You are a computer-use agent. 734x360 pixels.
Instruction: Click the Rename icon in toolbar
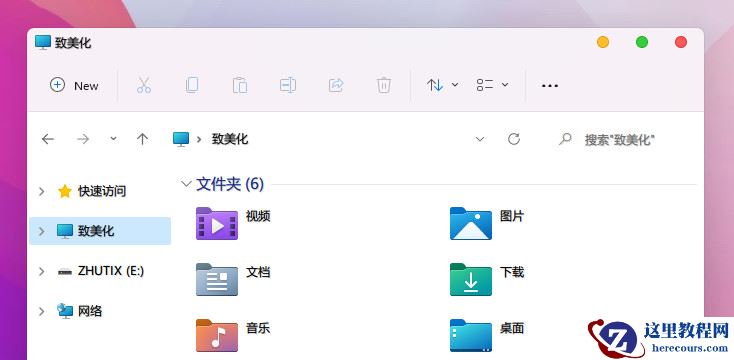288,85
